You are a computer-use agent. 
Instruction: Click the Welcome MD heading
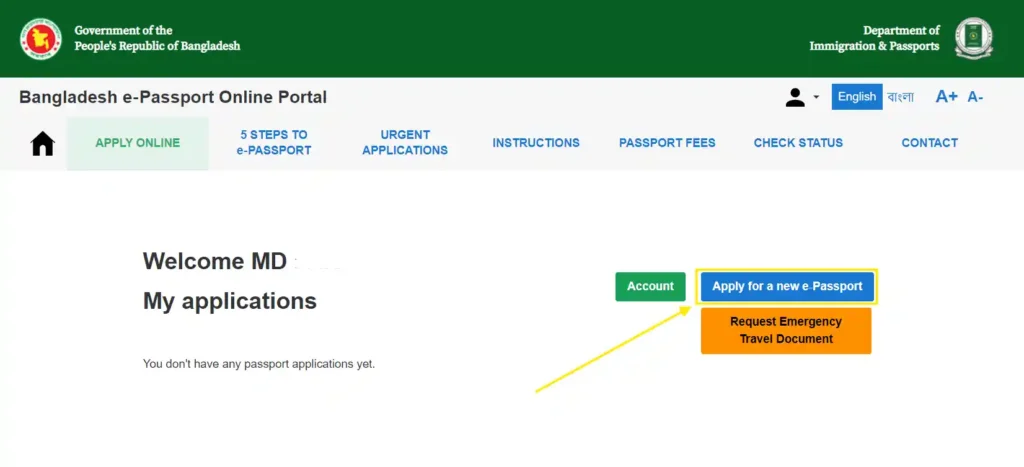tap(215, 261)
